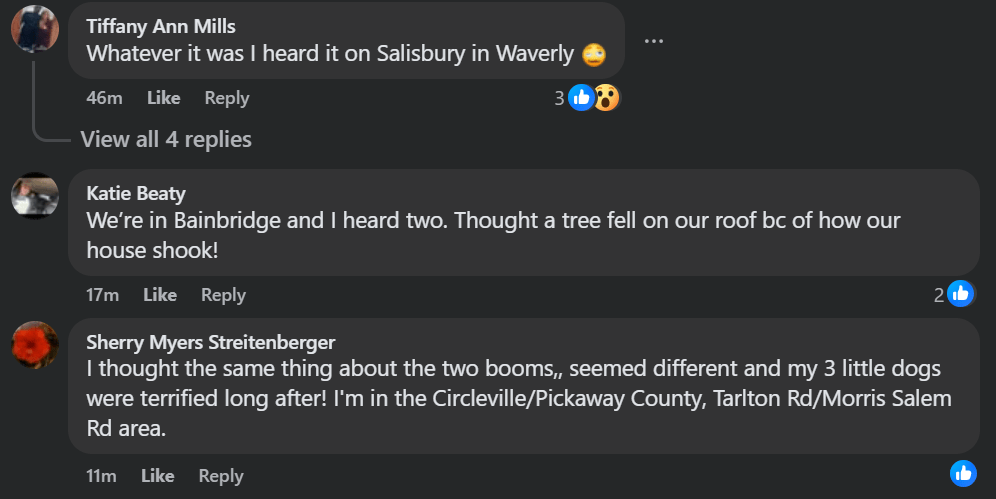This screenshot has height=499, width=996.
Task: Expand View all 4 replies
Action: click(x=166, y=139)
